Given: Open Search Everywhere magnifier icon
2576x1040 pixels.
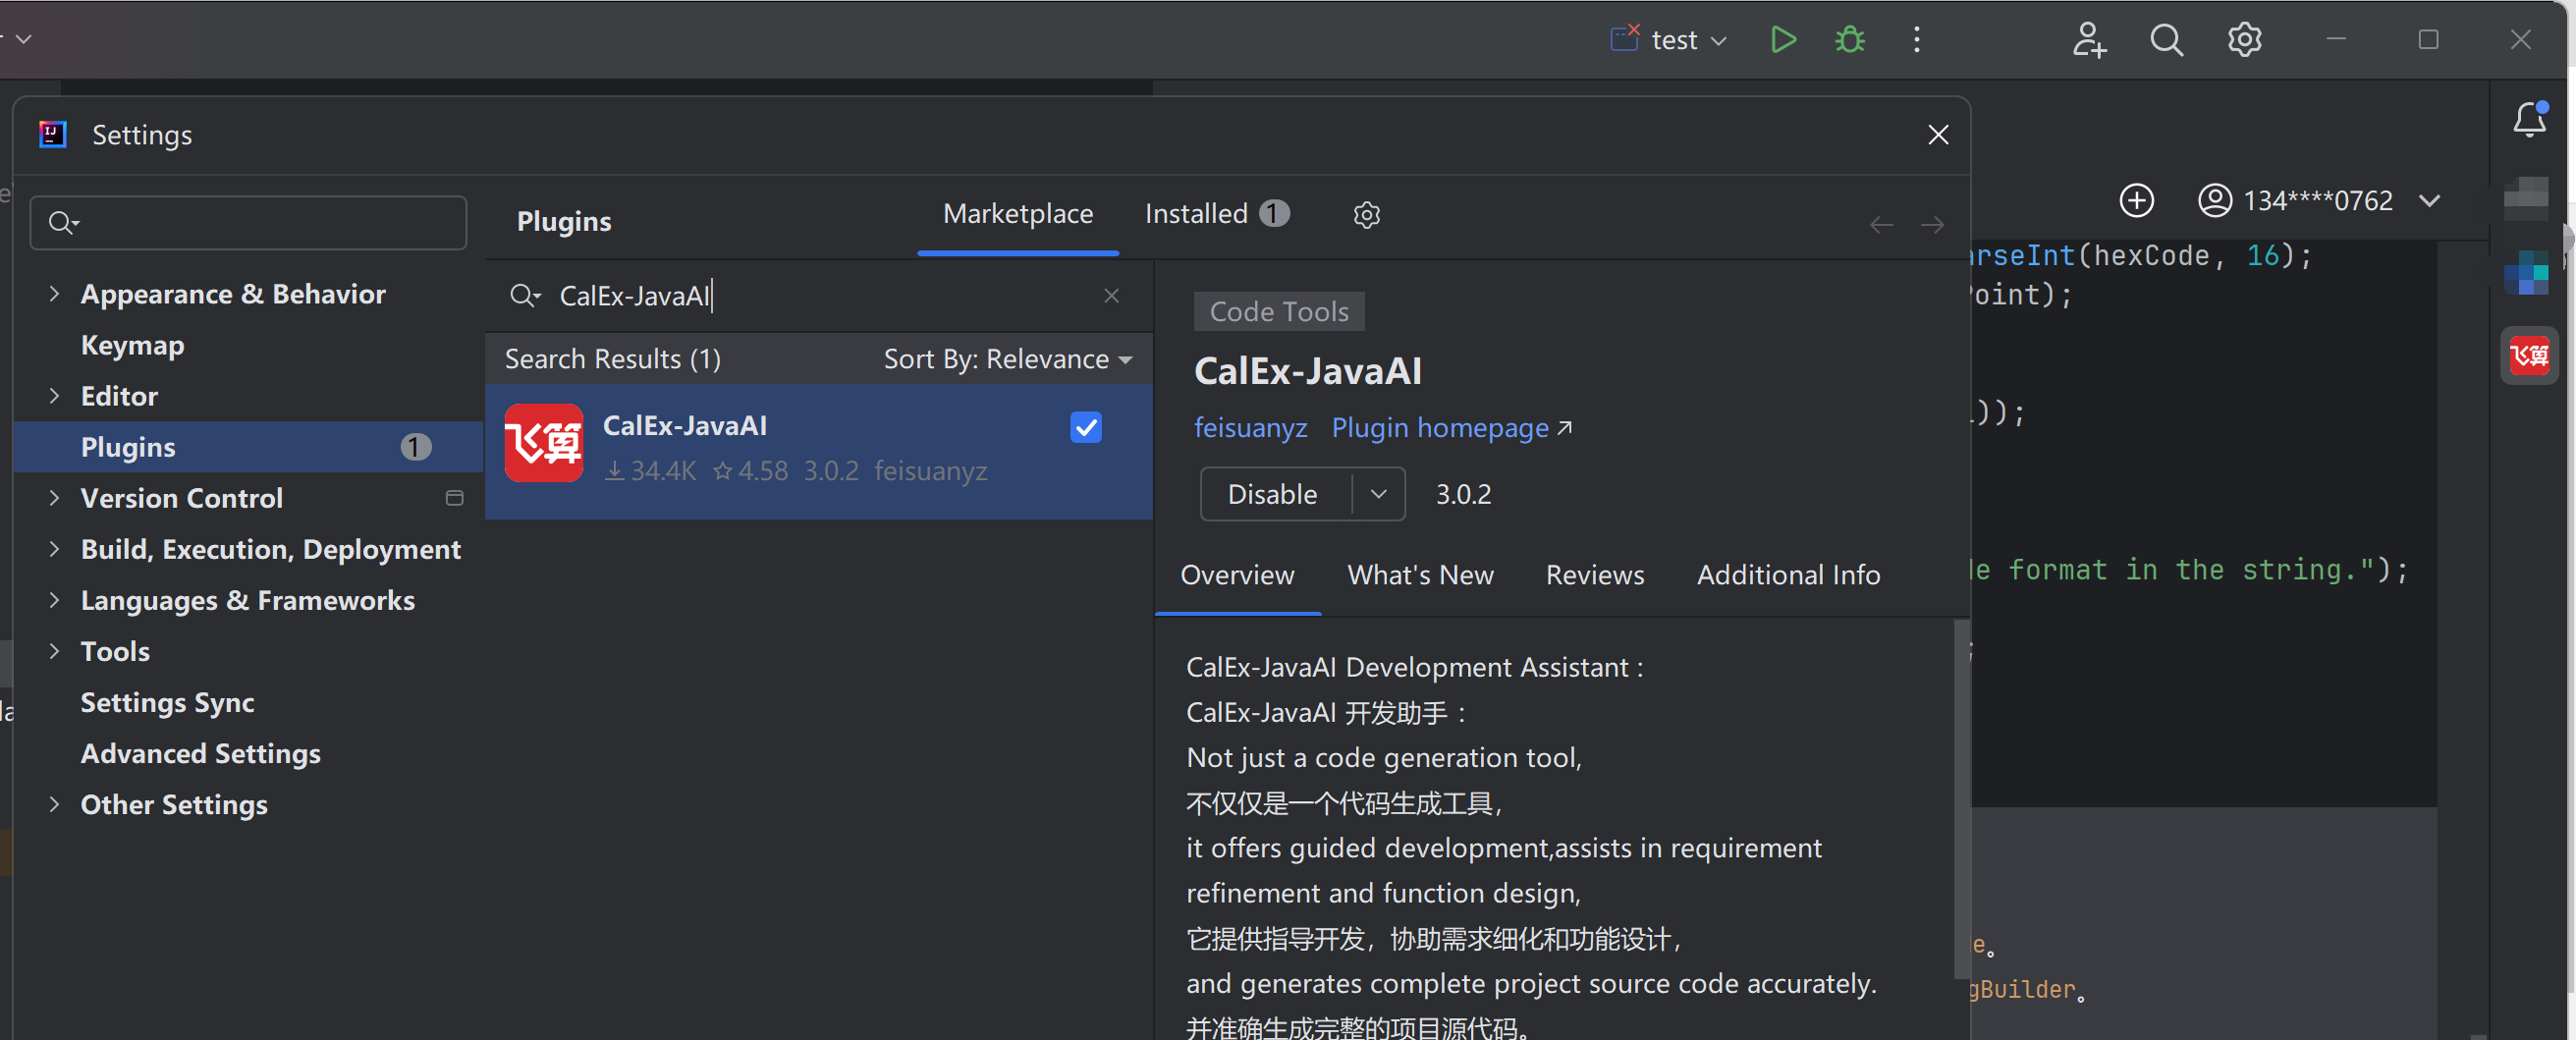Looking at the screenshot, I should [2166, 40].
